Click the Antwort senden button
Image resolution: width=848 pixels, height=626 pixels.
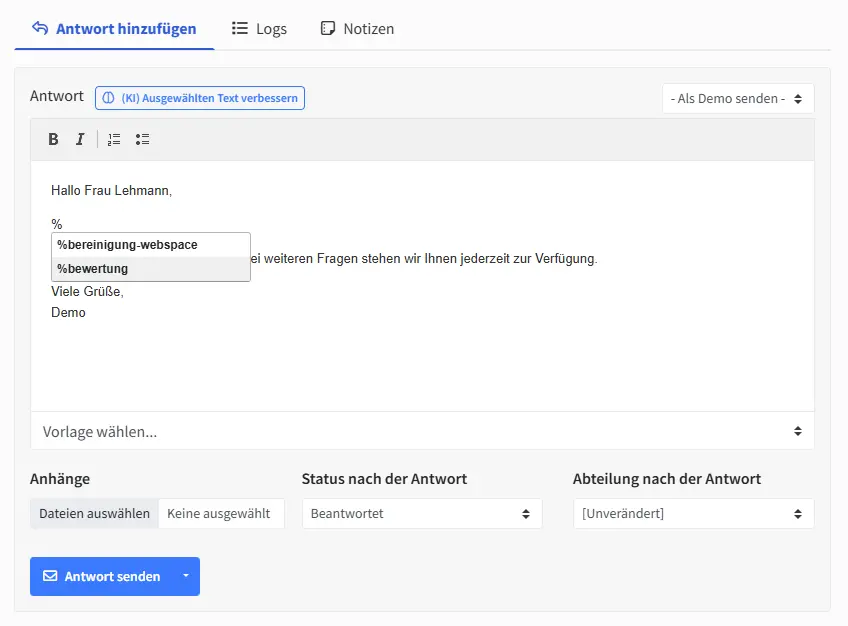tap(102, 576)
